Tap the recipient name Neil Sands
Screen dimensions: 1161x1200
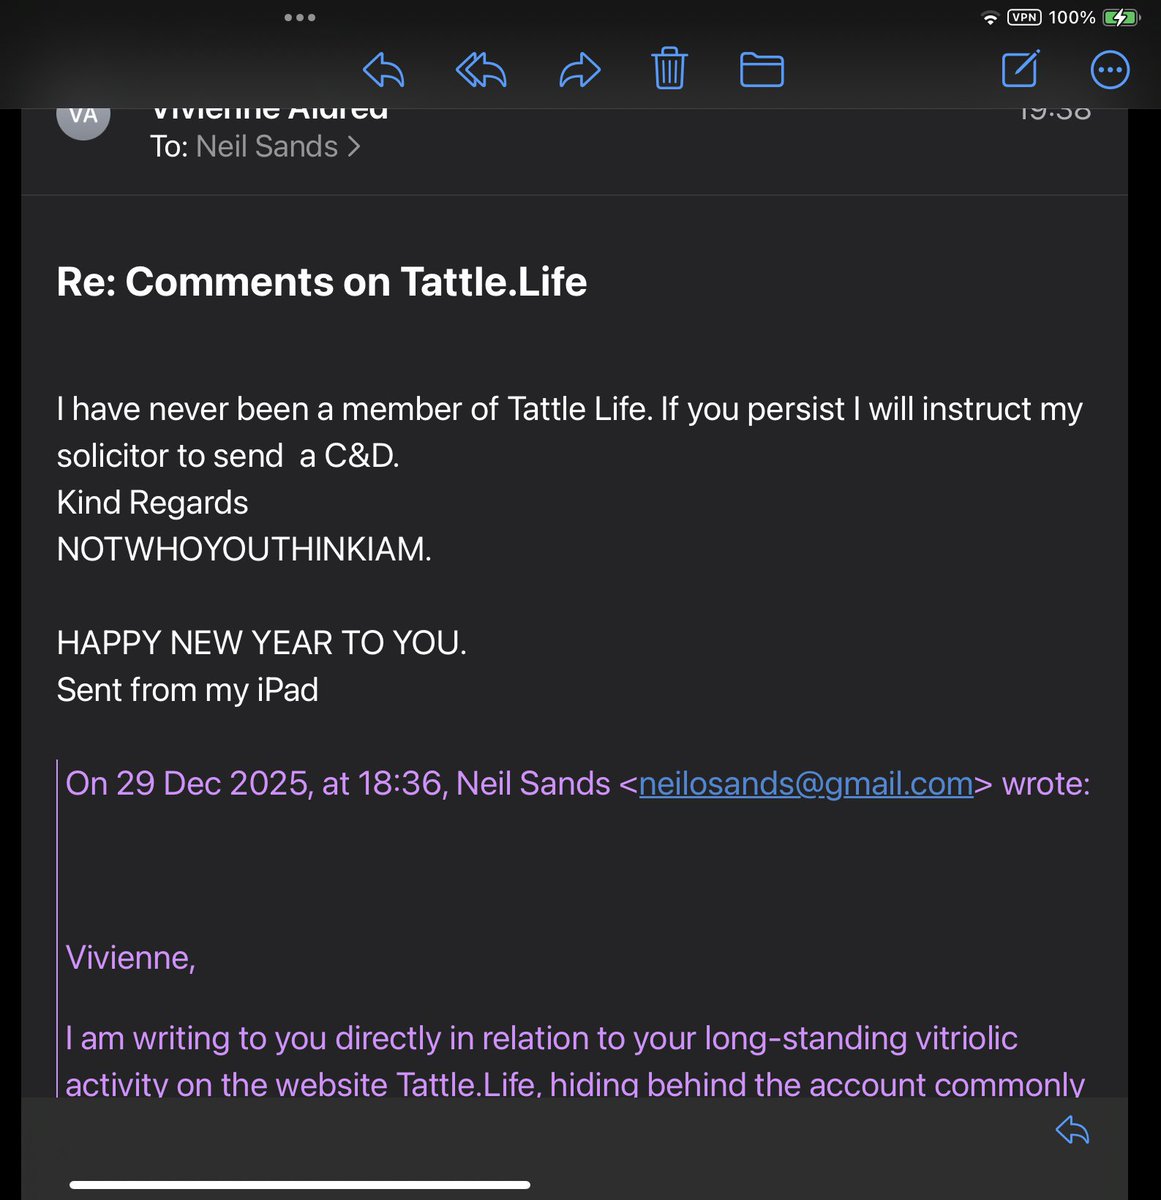click(x=267, y=147)
